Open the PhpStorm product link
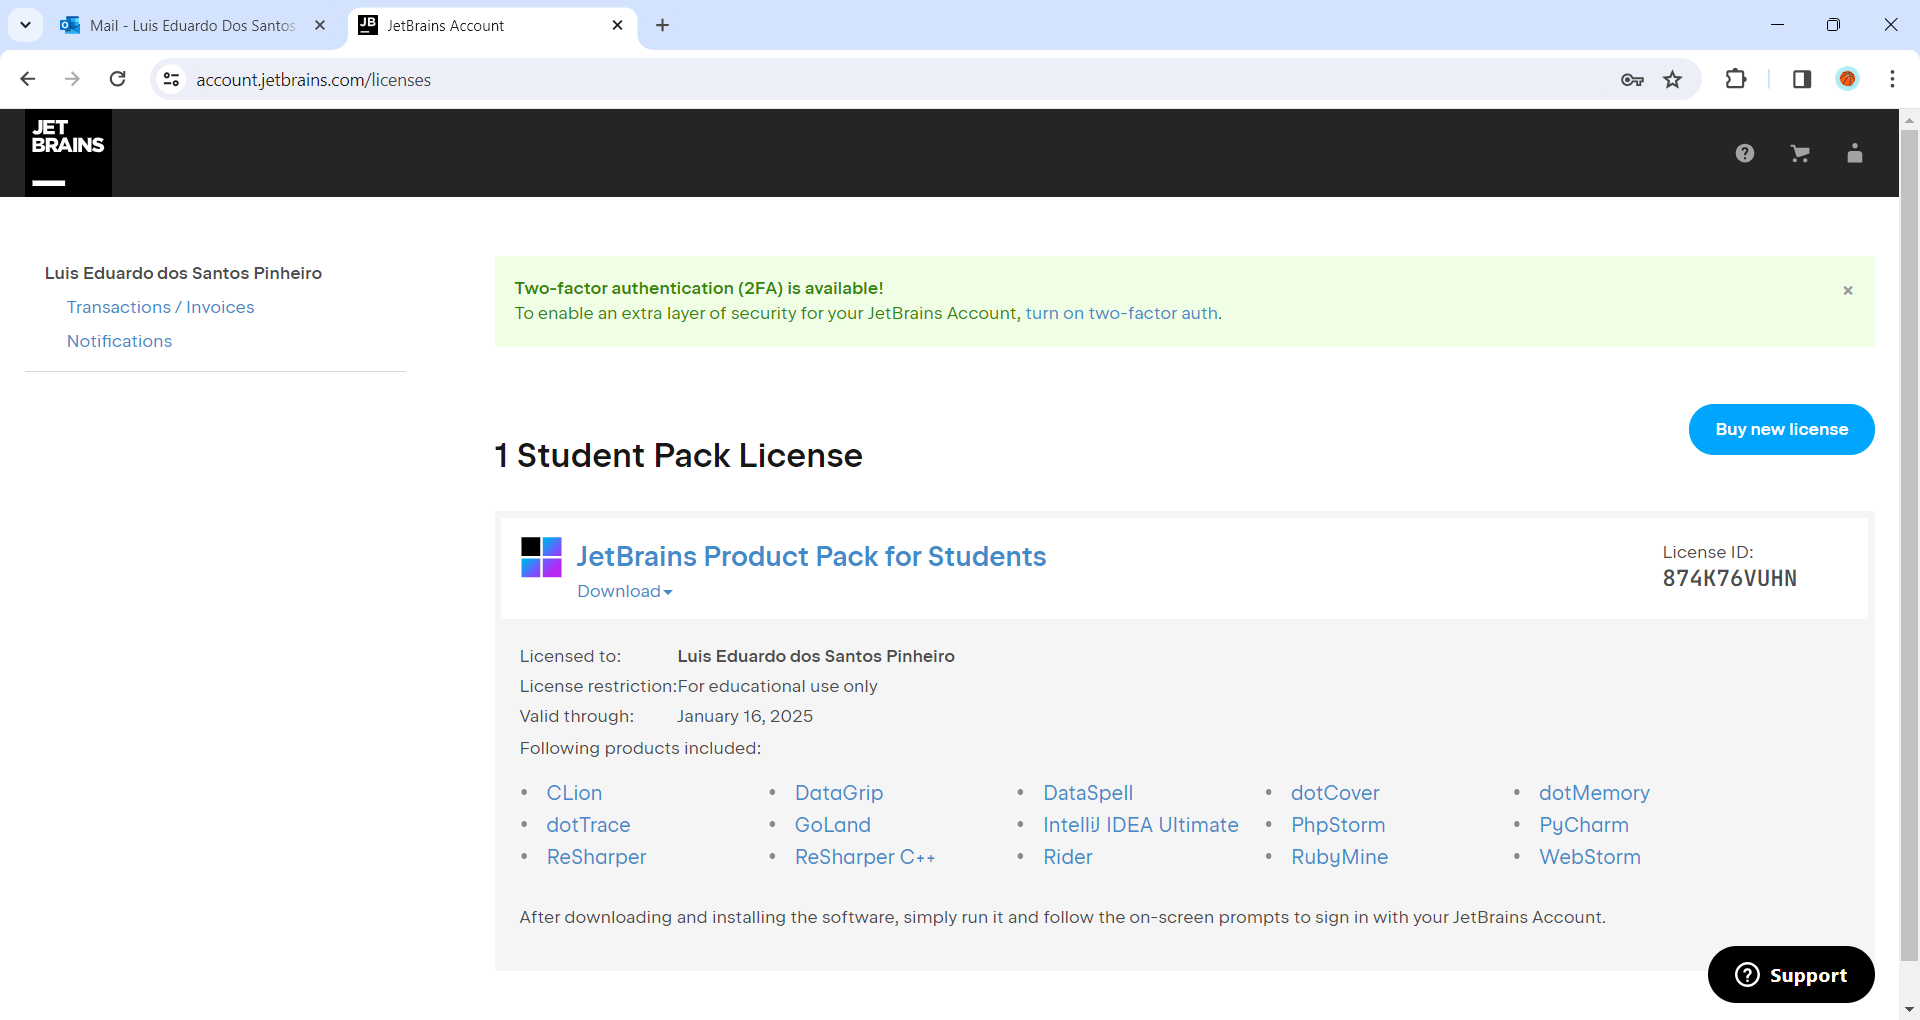The height and width of the screenshot is (1020, 1920). 1338,825
